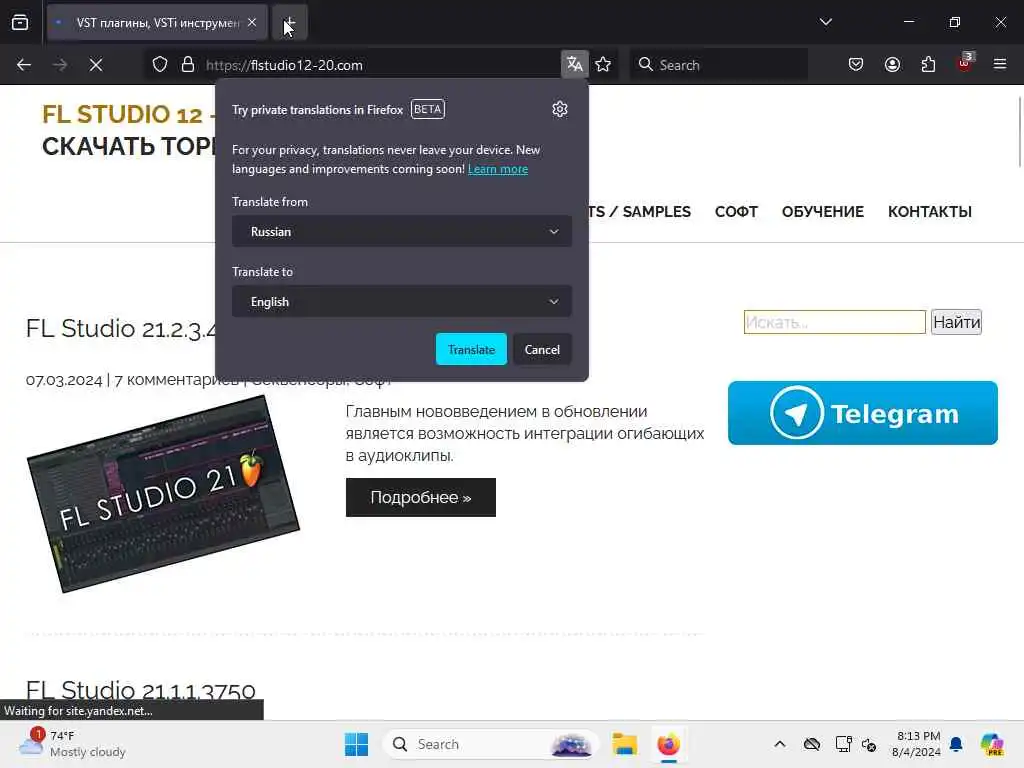
Task: Open the notification bell icon
Action: [956, 744]
